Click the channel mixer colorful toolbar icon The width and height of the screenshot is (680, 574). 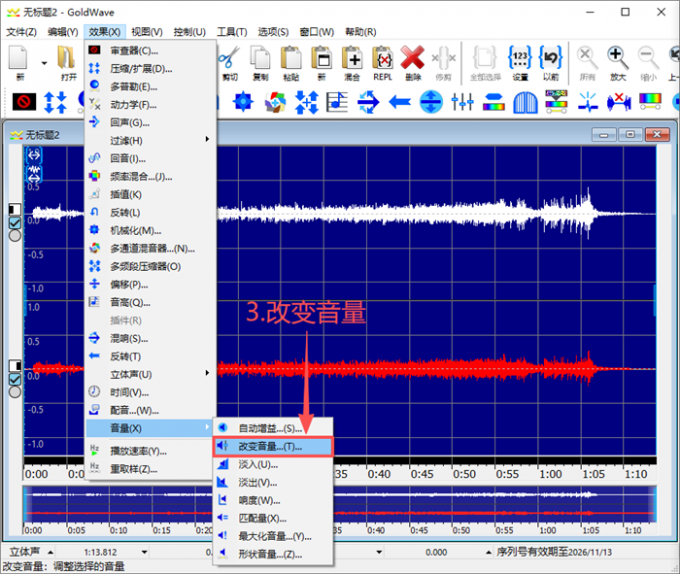(276, 102)
